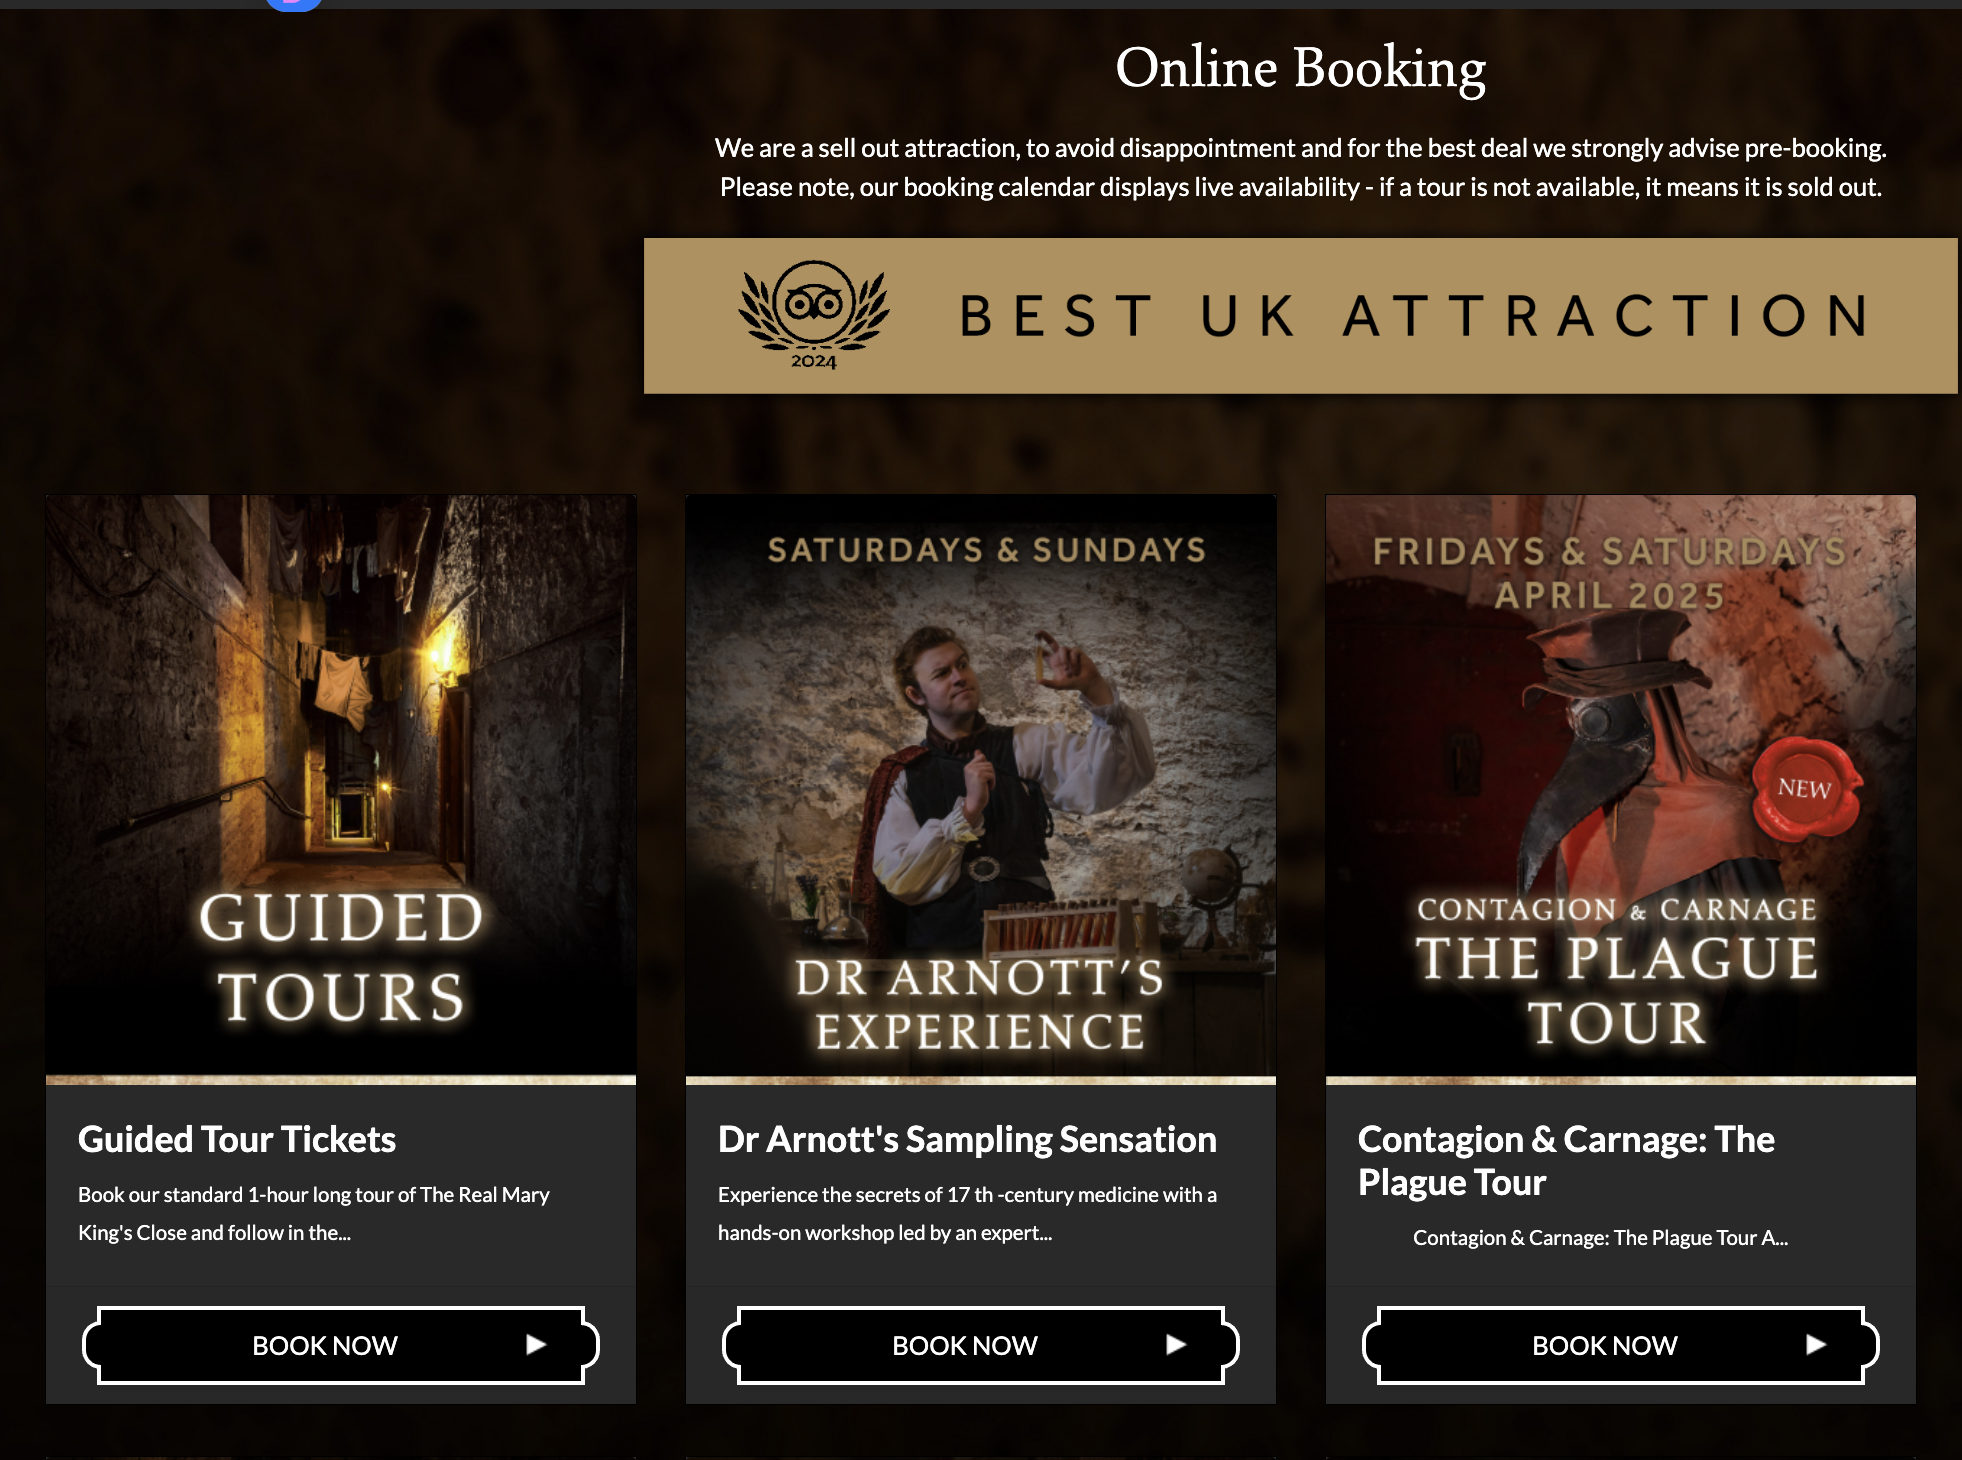Book Dr Arnott's Sampling Sensation
Viewport: 1962px width, 1460px height.
[x=981, y=1345]
